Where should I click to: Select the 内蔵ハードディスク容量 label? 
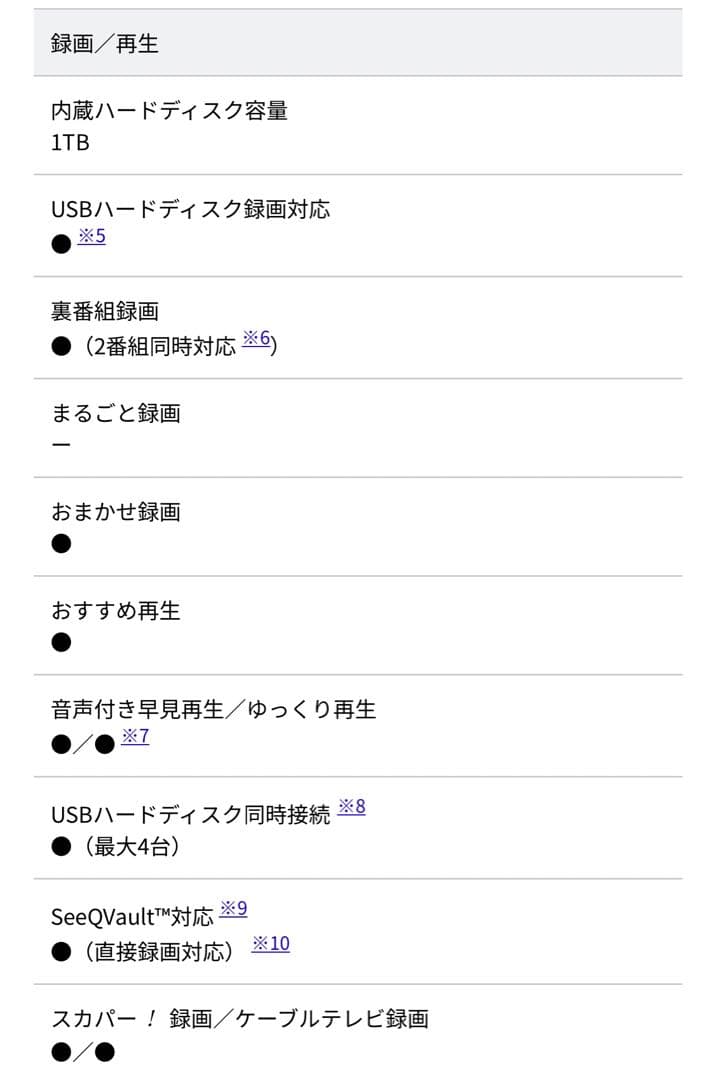169,111
